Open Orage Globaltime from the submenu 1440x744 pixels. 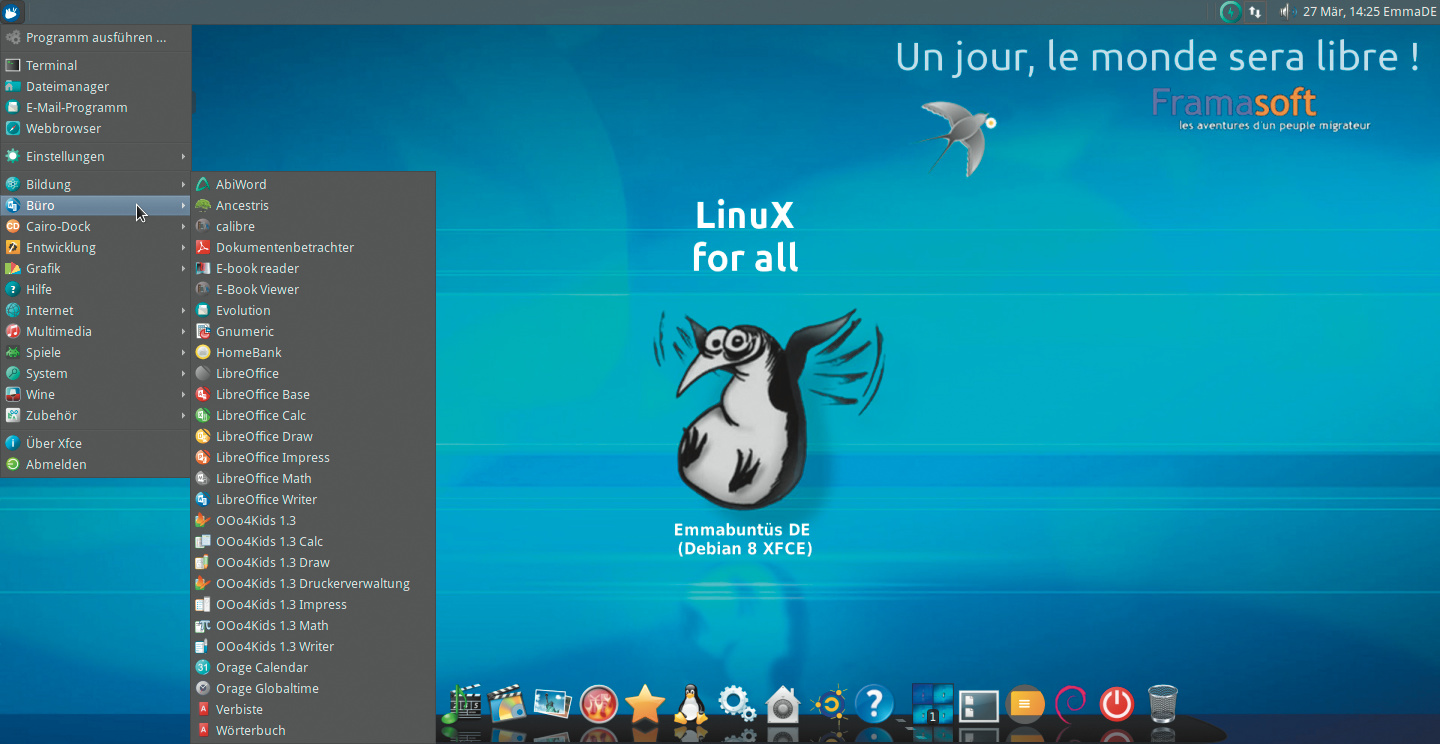tap(313, 688)
